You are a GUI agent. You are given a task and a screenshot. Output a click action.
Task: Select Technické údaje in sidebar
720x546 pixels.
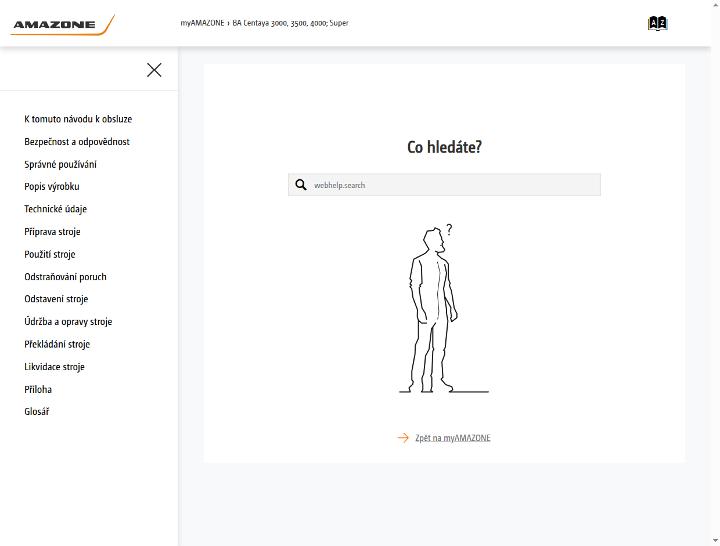(x=56, y=209)
